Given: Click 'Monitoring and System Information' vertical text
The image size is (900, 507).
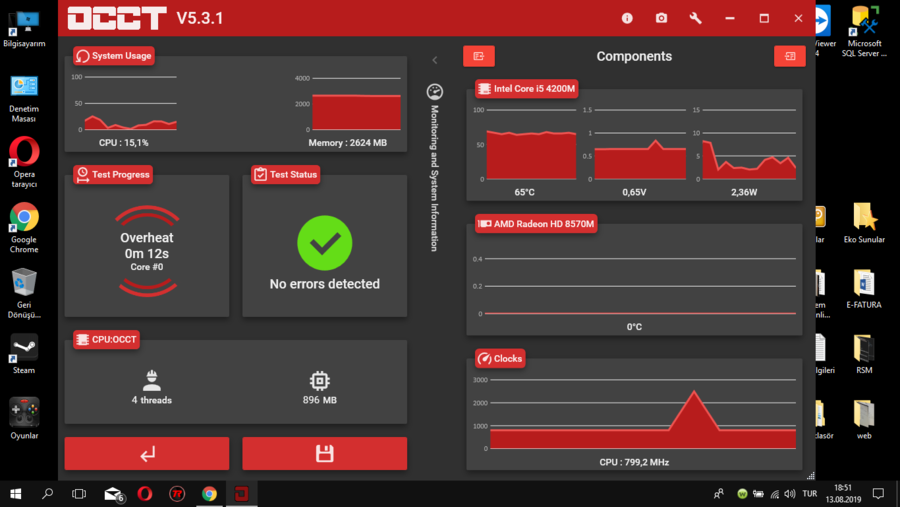Looking at the screenshot, I should (x=435, y=178).
